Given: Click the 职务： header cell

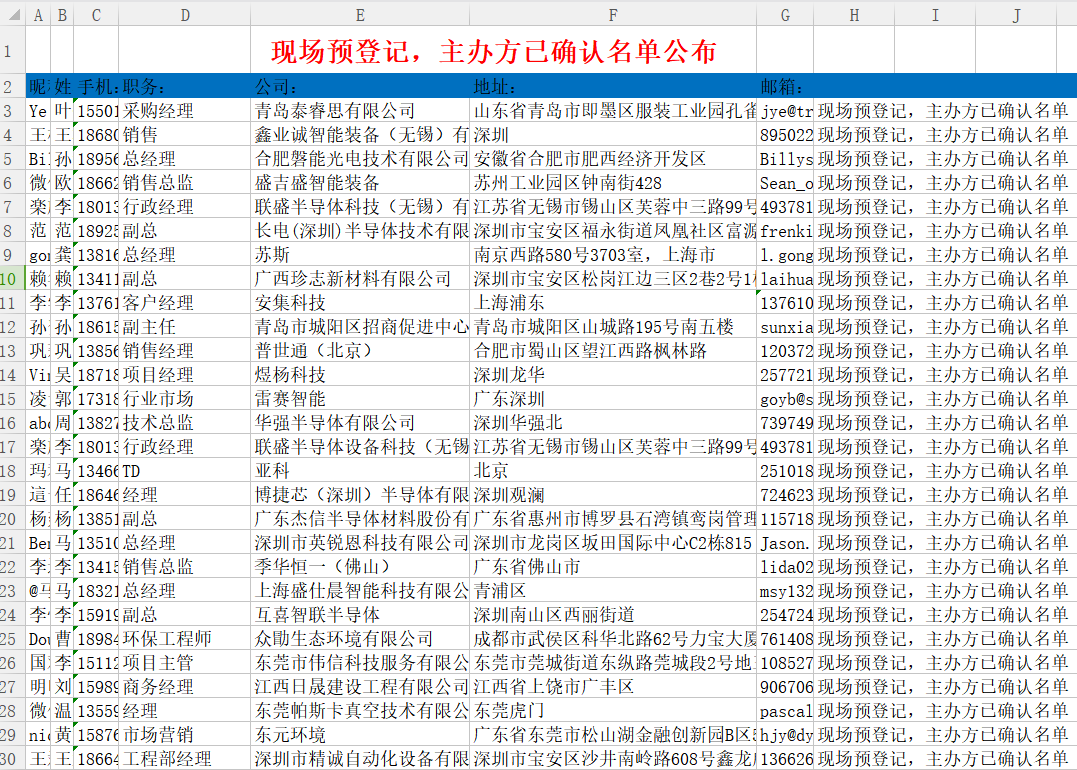Looking at the screenshot, I should (x=185, y=87).
